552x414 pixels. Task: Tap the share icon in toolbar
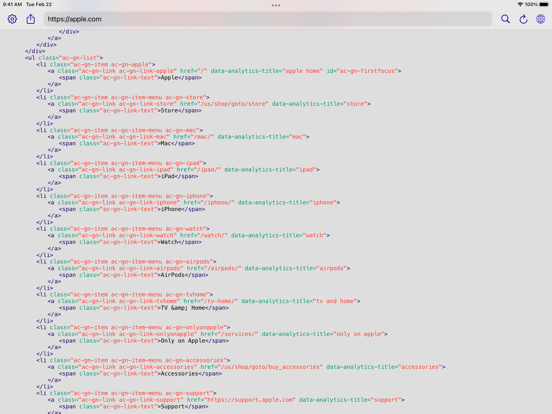[31, 19]
